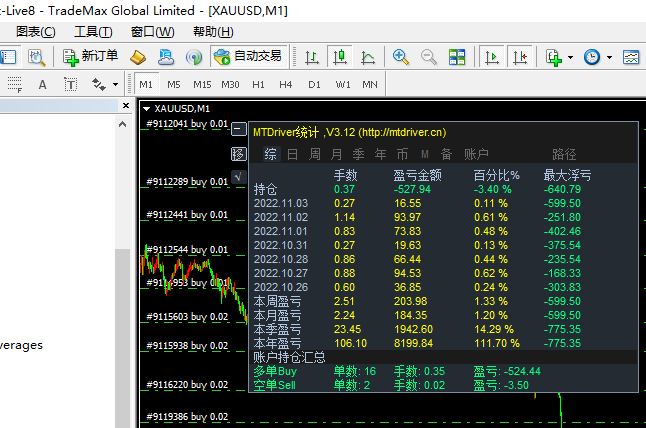Click the 2022.11.03 row date
646x428 pixels.
tap(281, 203)
